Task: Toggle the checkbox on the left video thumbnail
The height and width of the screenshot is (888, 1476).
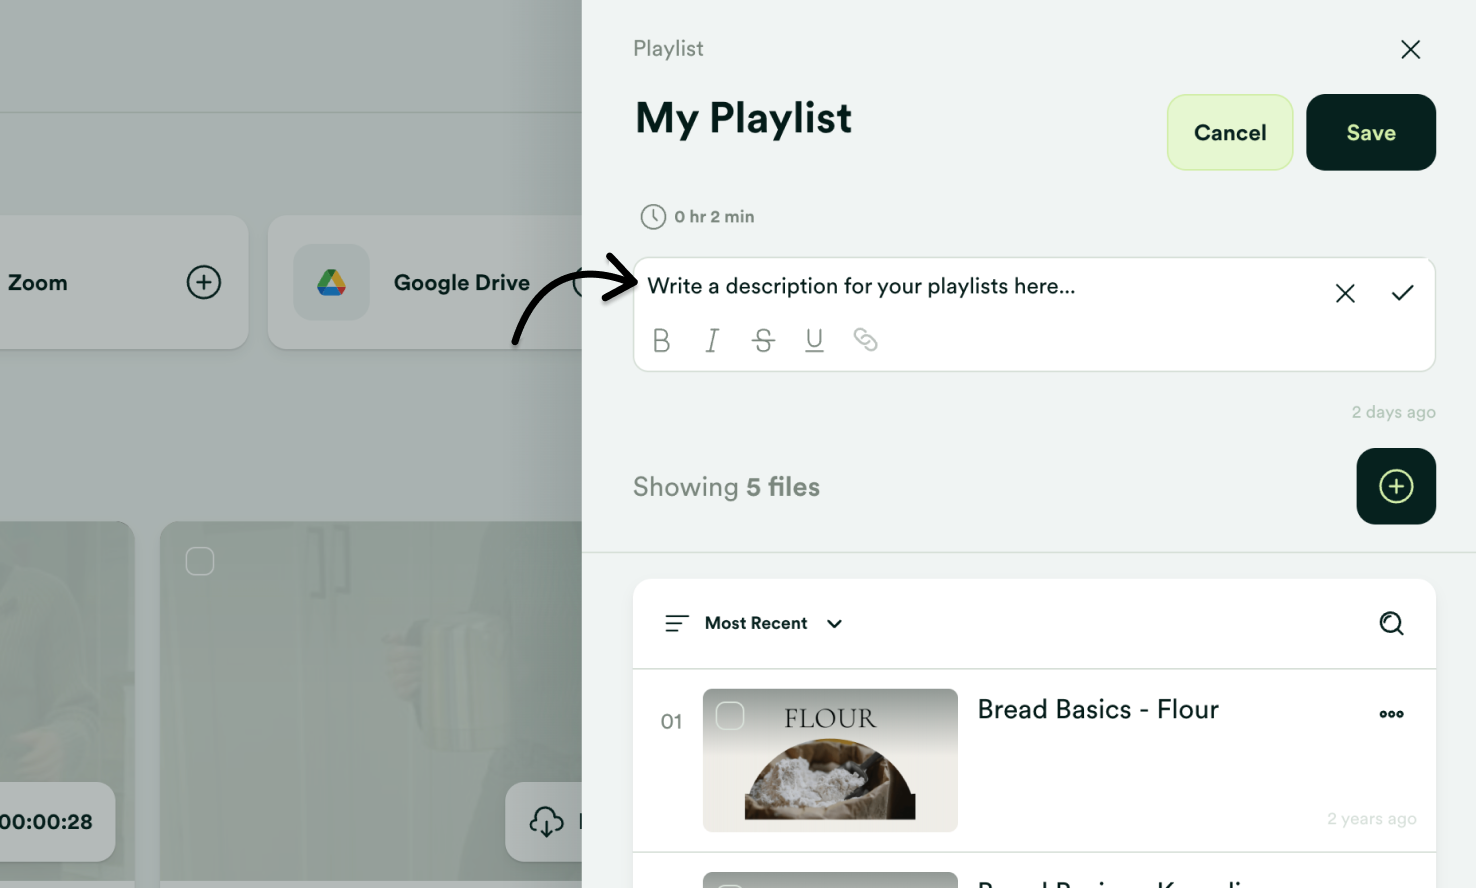Action: [x=199, y=561]
